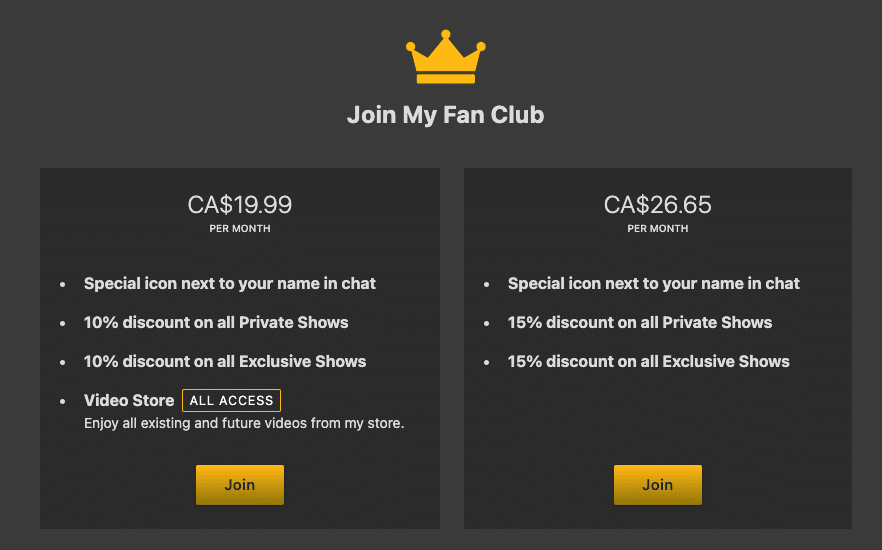The height and width of the screenshot is (550, 882).
Task: Click the ALL ACCESS badge
Action: pos(231,400)
